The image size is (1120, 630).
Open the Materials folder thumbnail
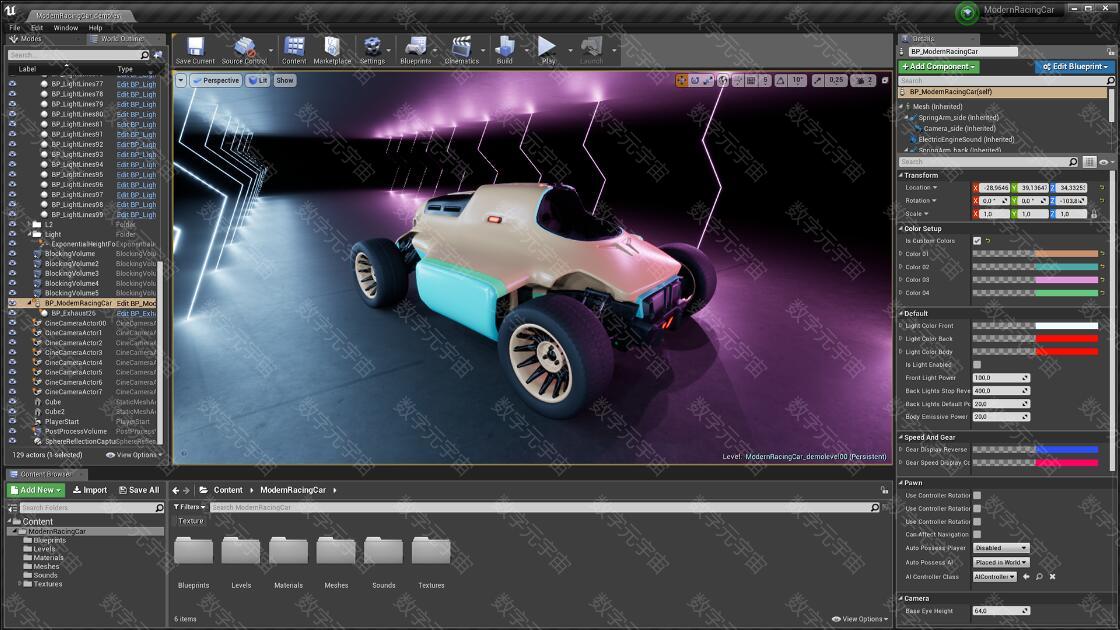click(x=288, y=553)
